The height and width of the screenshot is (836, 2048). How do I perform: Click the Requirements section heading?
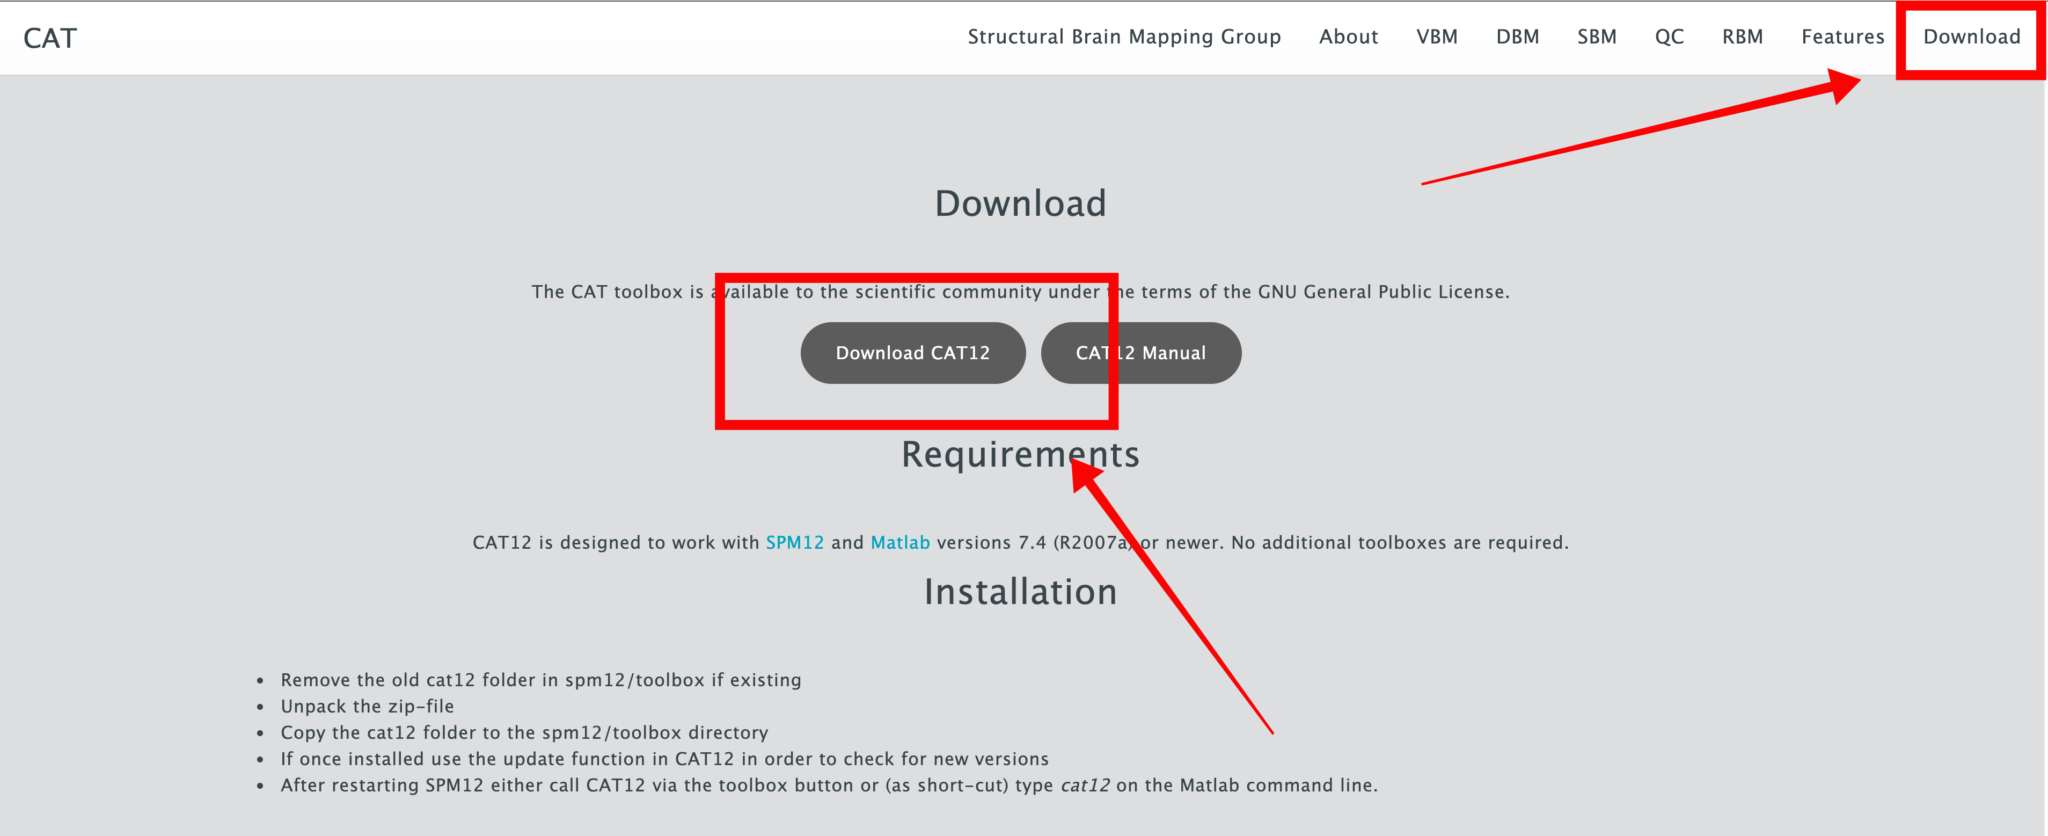(1020, 455)
